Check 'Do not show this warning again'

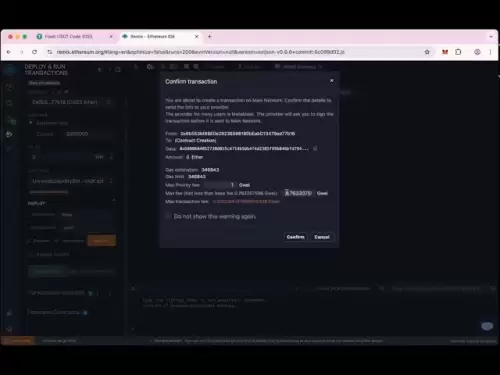click(x=168, y=216)
